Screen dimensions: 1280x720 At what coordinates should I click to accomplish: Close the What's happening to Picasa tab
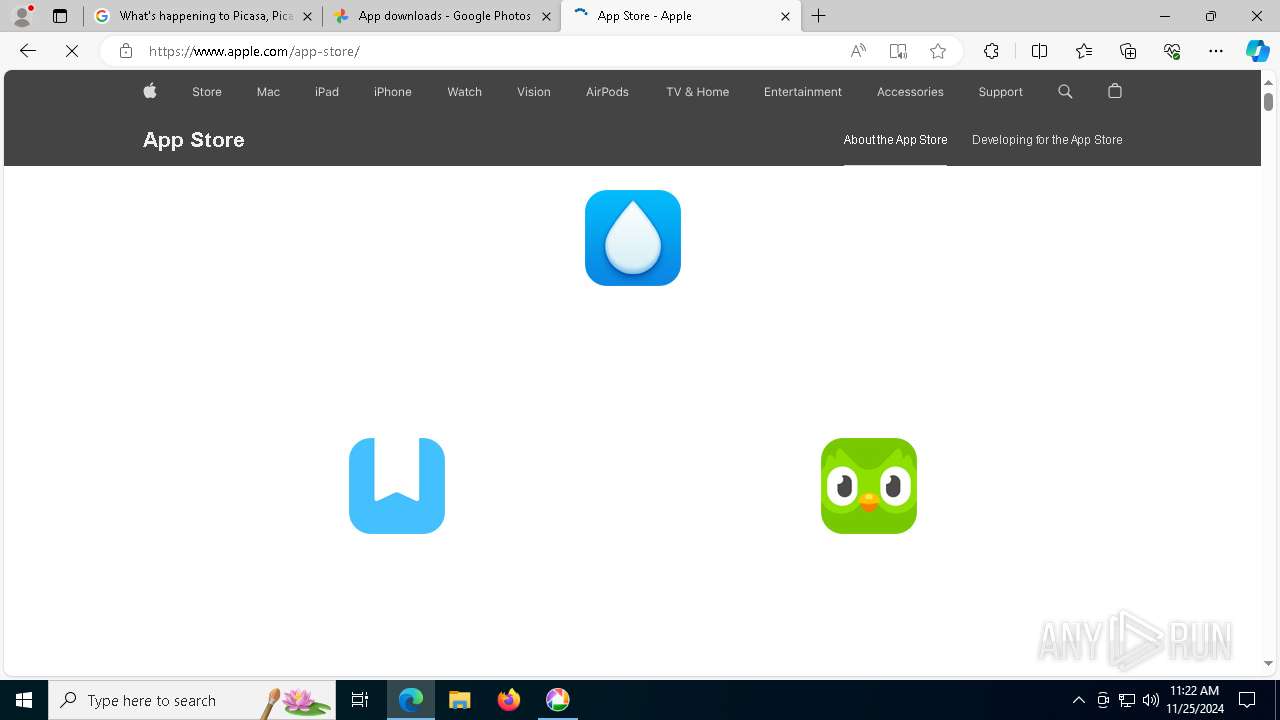307,16
